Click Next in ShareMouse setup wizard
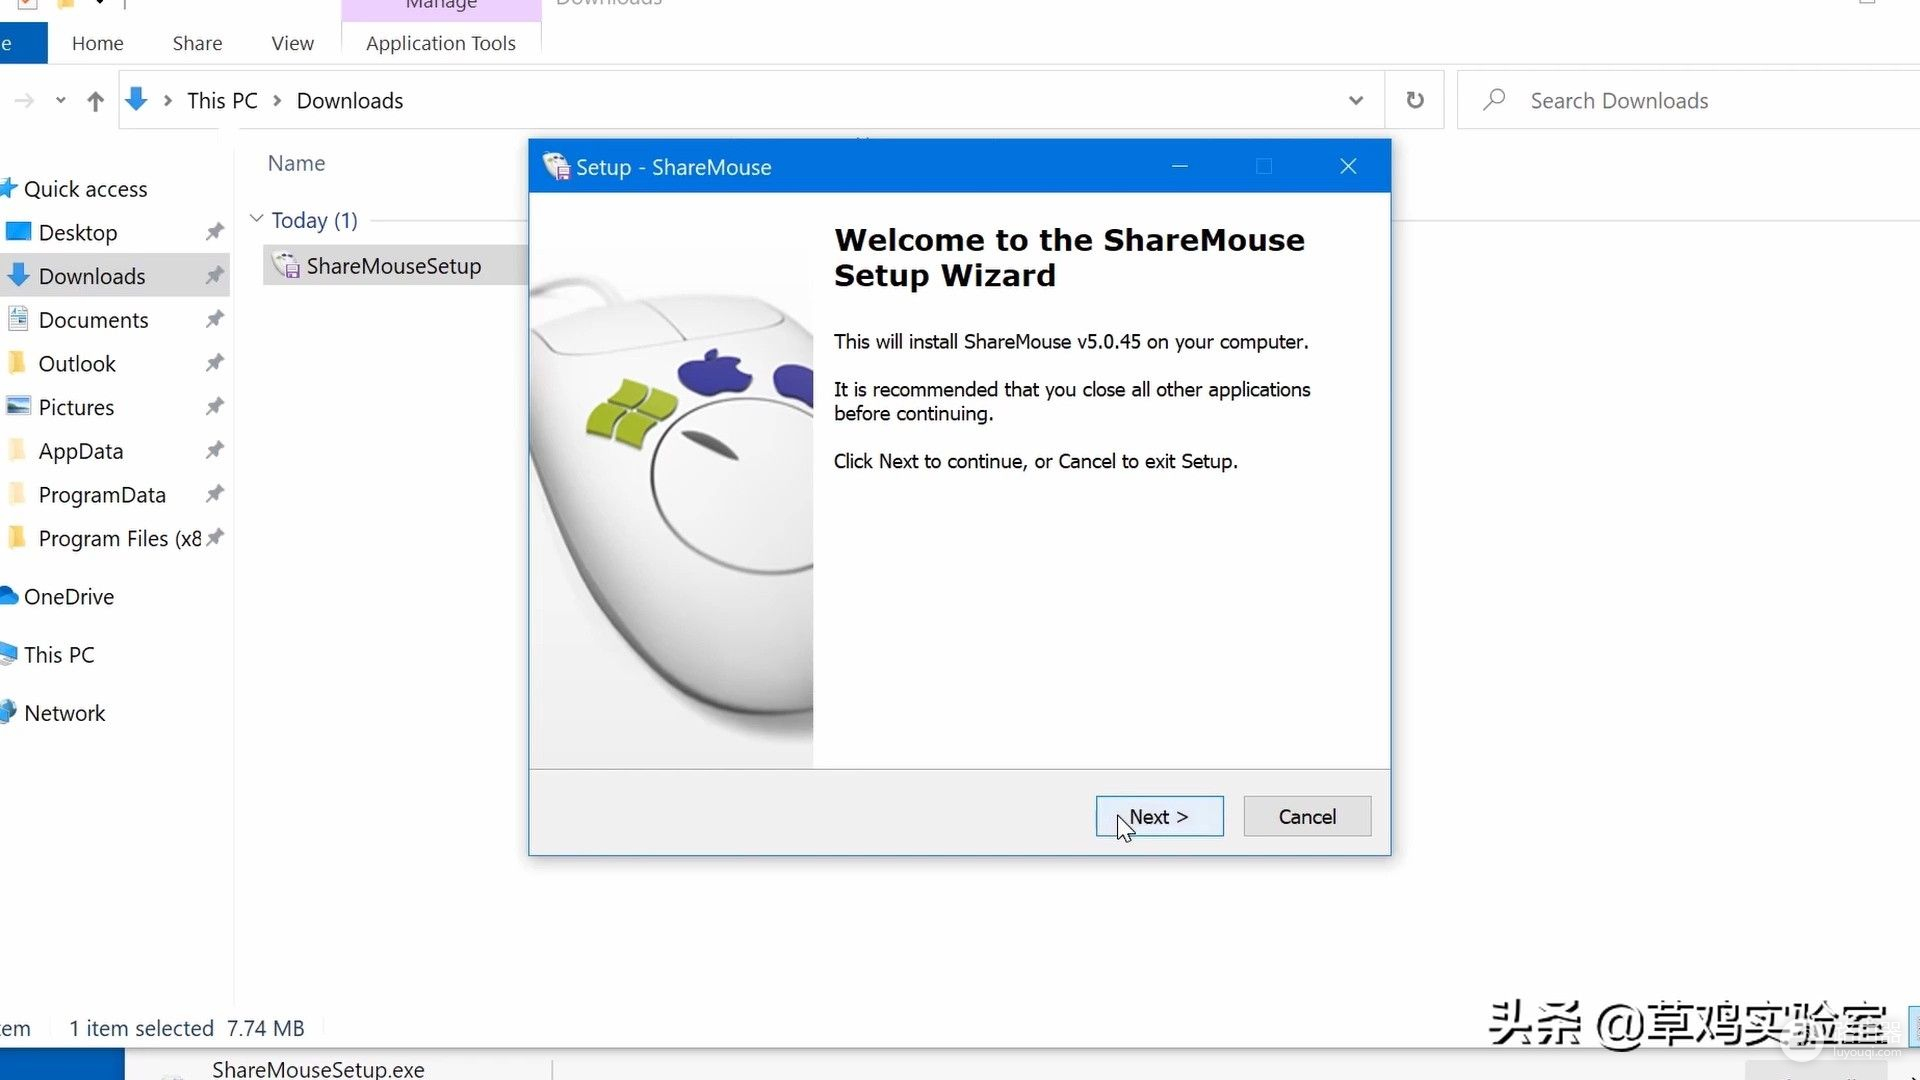Viewport: 1920px width, 1080px height. pyautogui.click(x=1159, y=816)
